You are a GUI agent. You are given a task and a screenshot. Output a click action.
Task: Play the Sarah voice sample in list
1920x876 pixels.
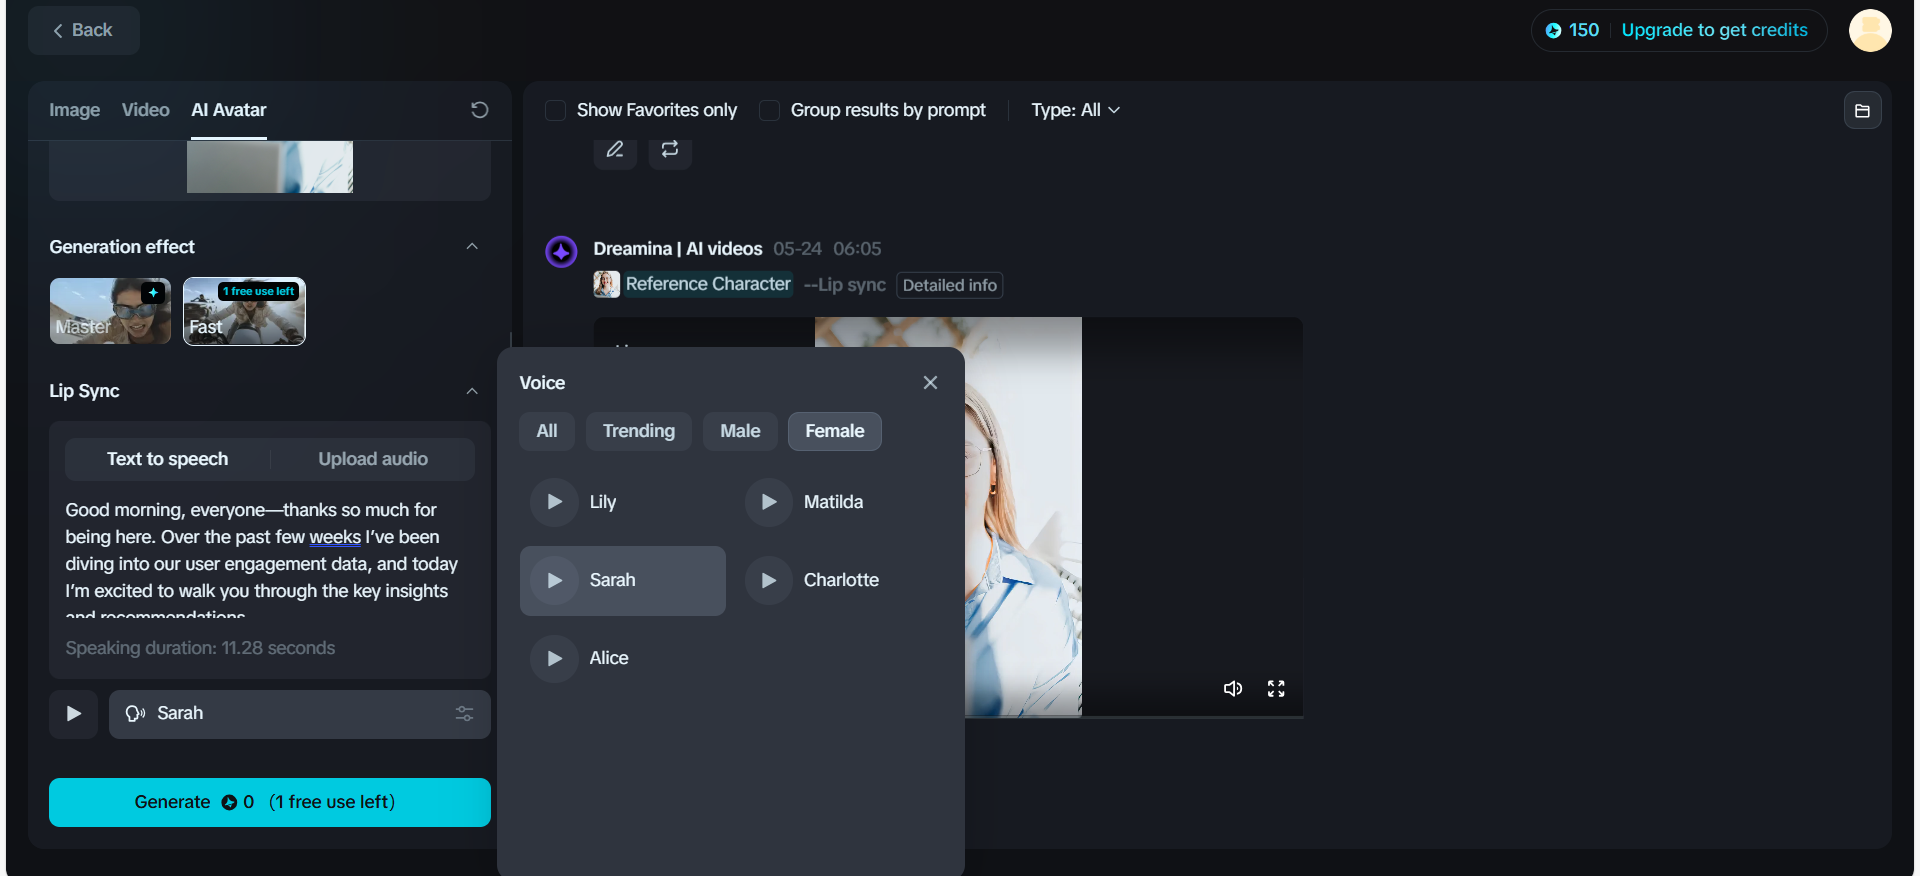click(554, 581)
